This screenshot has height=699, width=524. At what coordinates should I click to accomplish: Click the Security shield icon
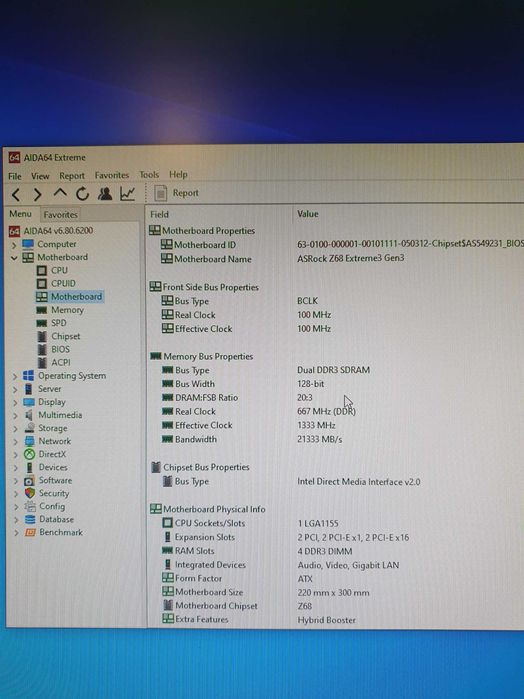pyautogui.click(x=30, y=493)
